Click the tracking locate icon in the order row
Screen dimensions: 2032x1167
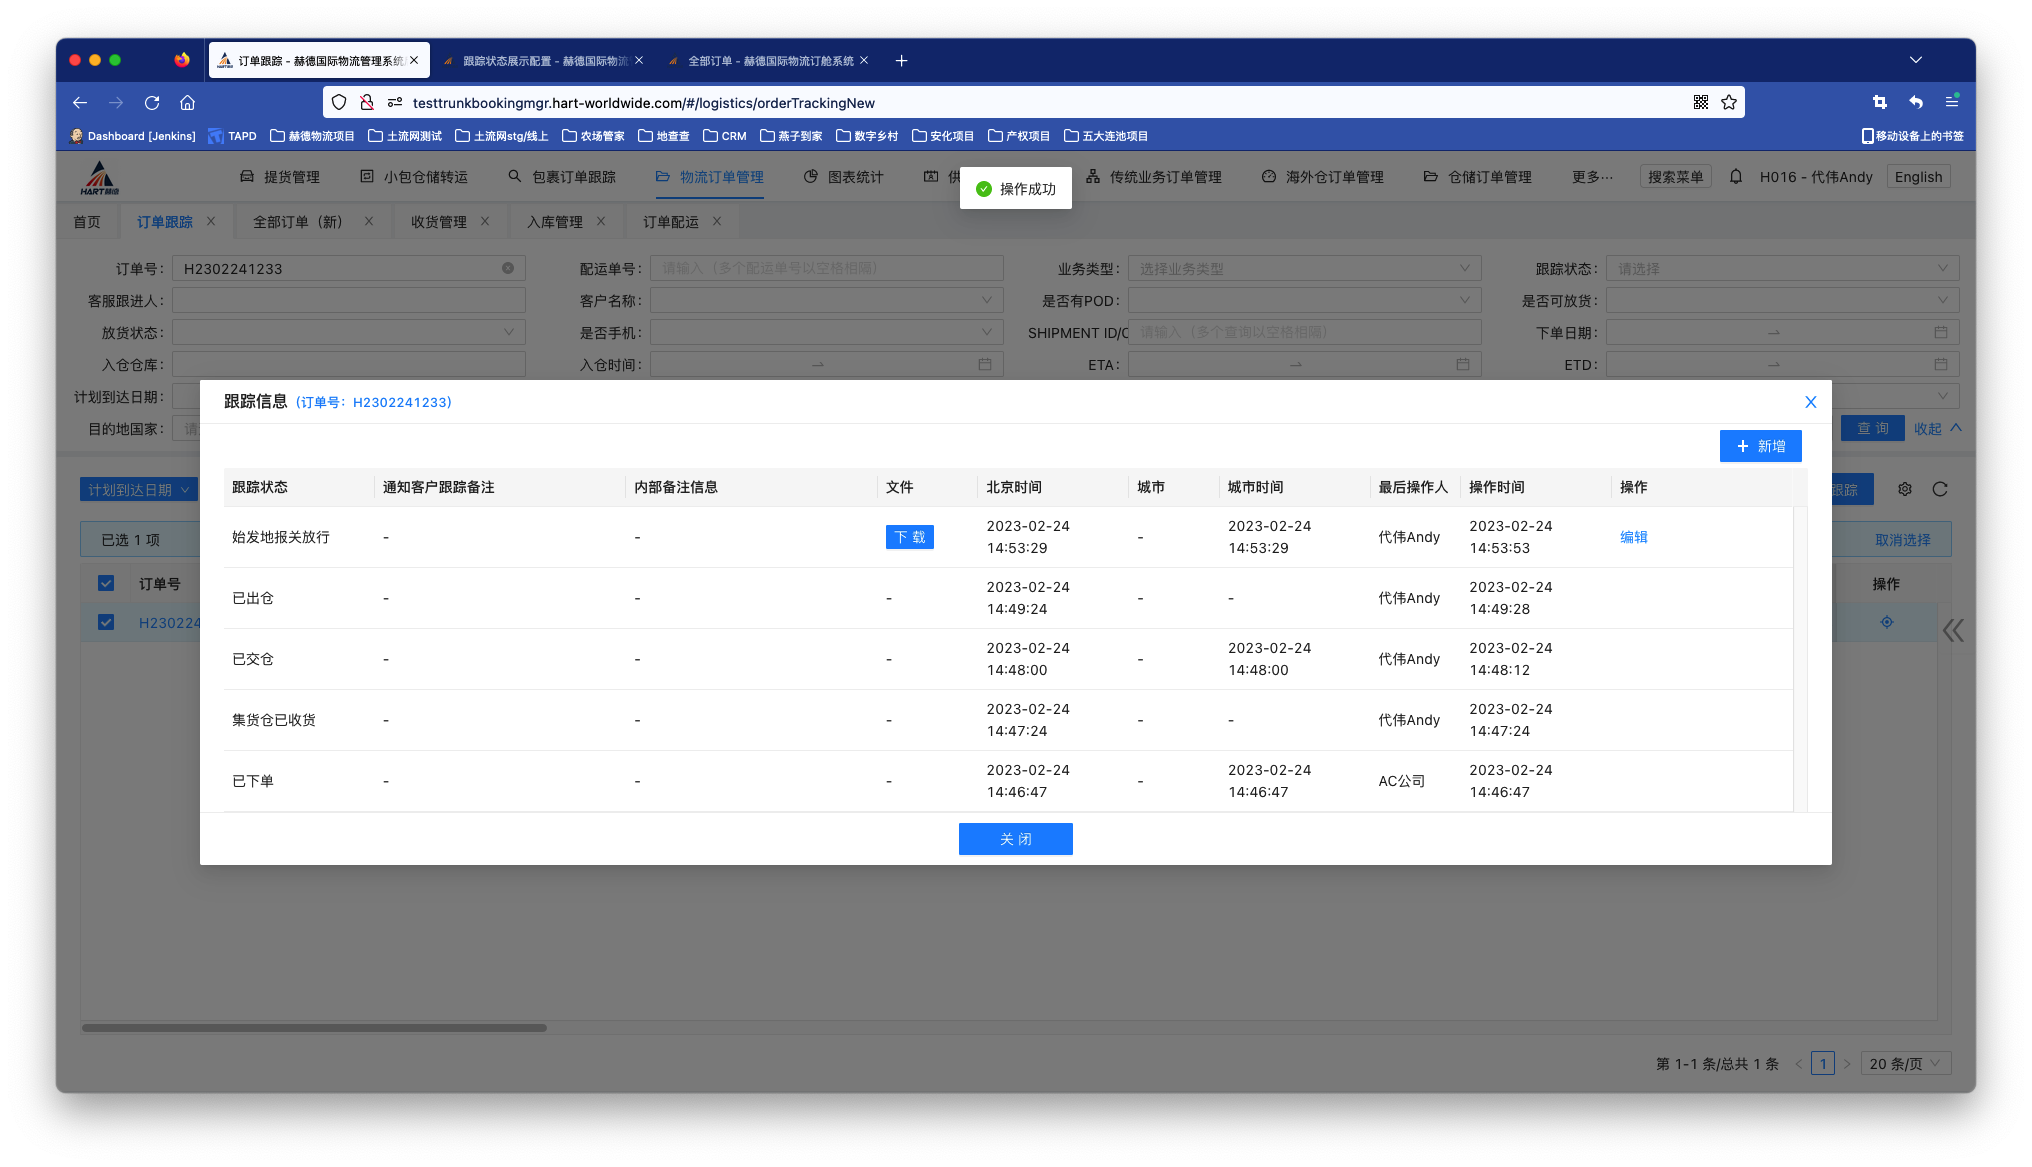[1887, 622]
